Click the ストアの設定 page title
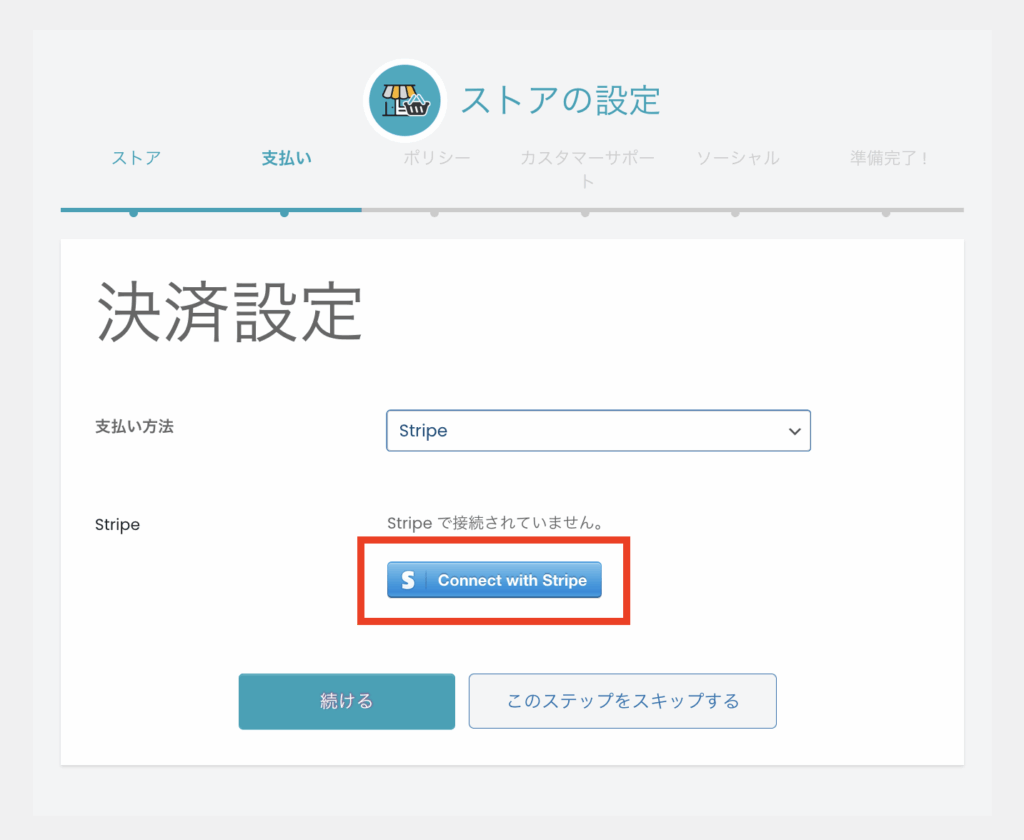 [560, 100]
